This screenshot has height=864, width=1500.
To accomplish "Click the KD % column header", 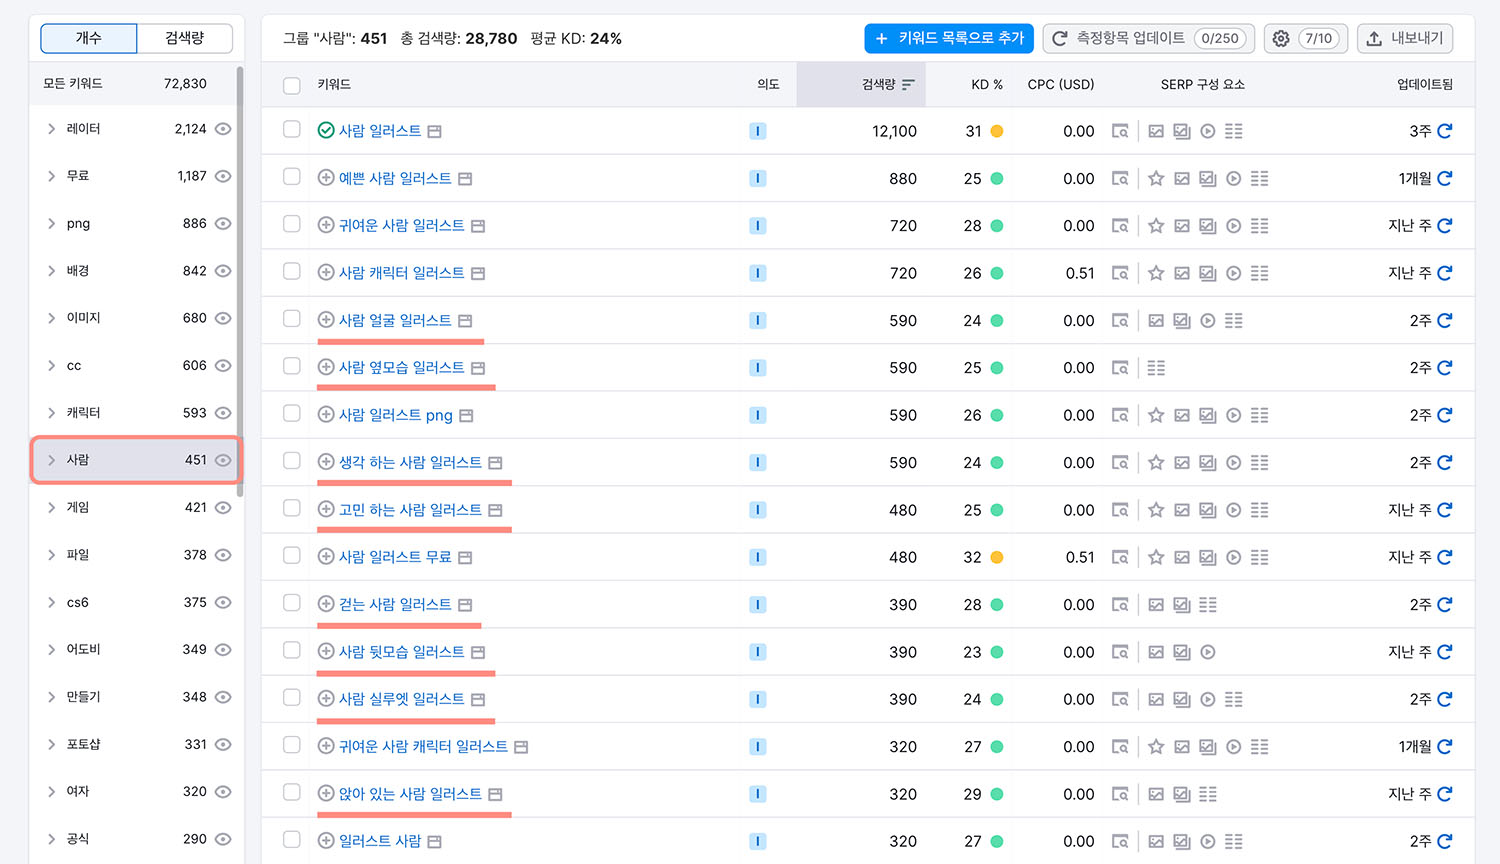I will click(x=987, y=84).
